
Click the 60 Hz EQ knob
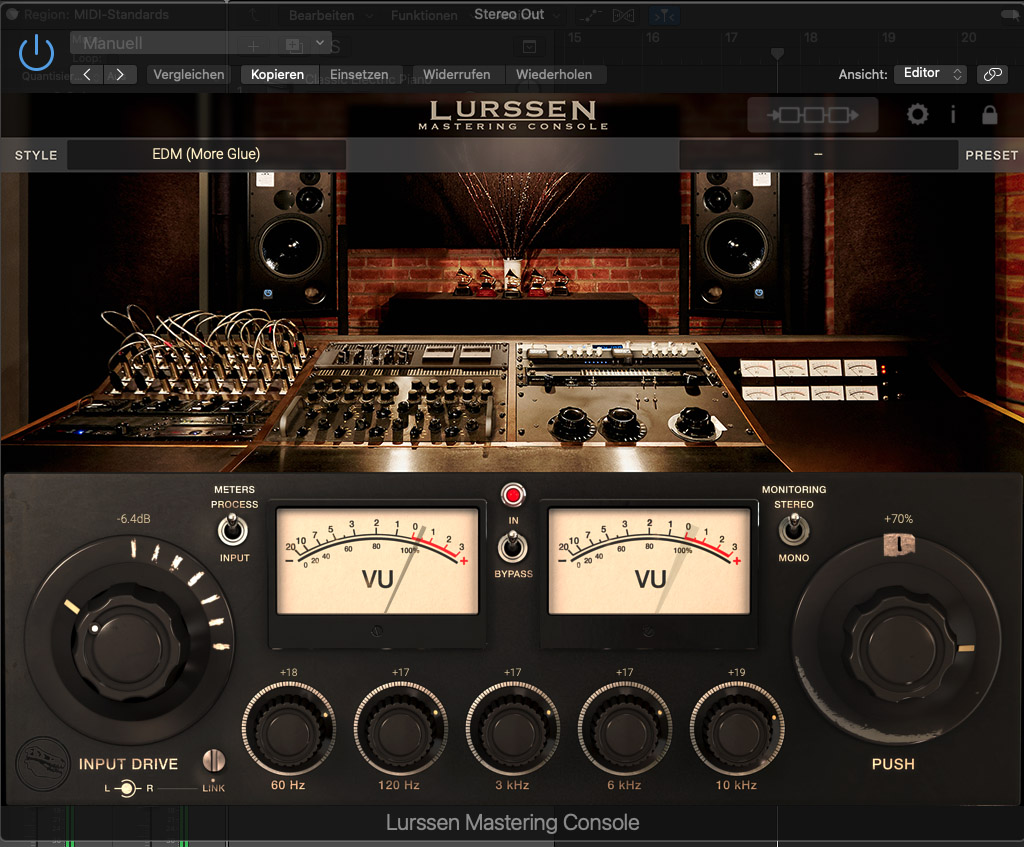click(x=288, y=728)
